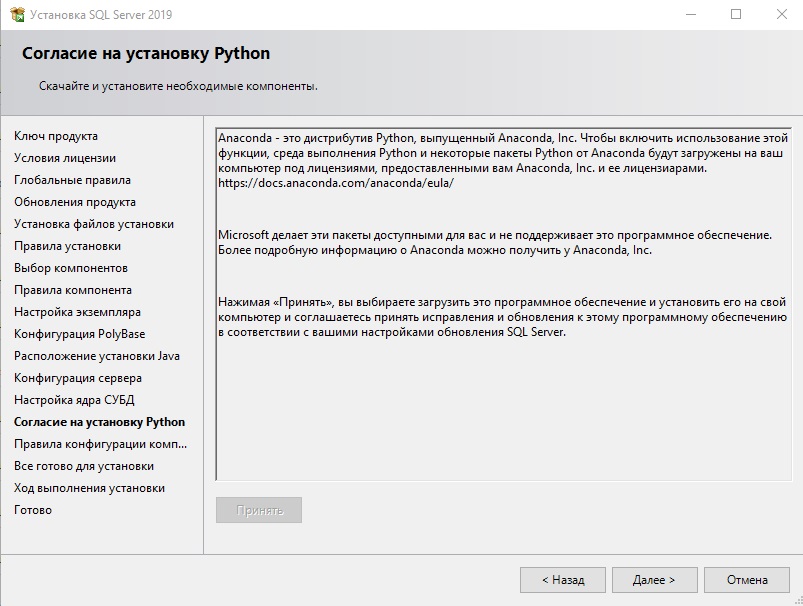The width and height of the screenshot is (803, 606).
Task: Select Конфигурация PolyBase step
Action: pos(79,335)
